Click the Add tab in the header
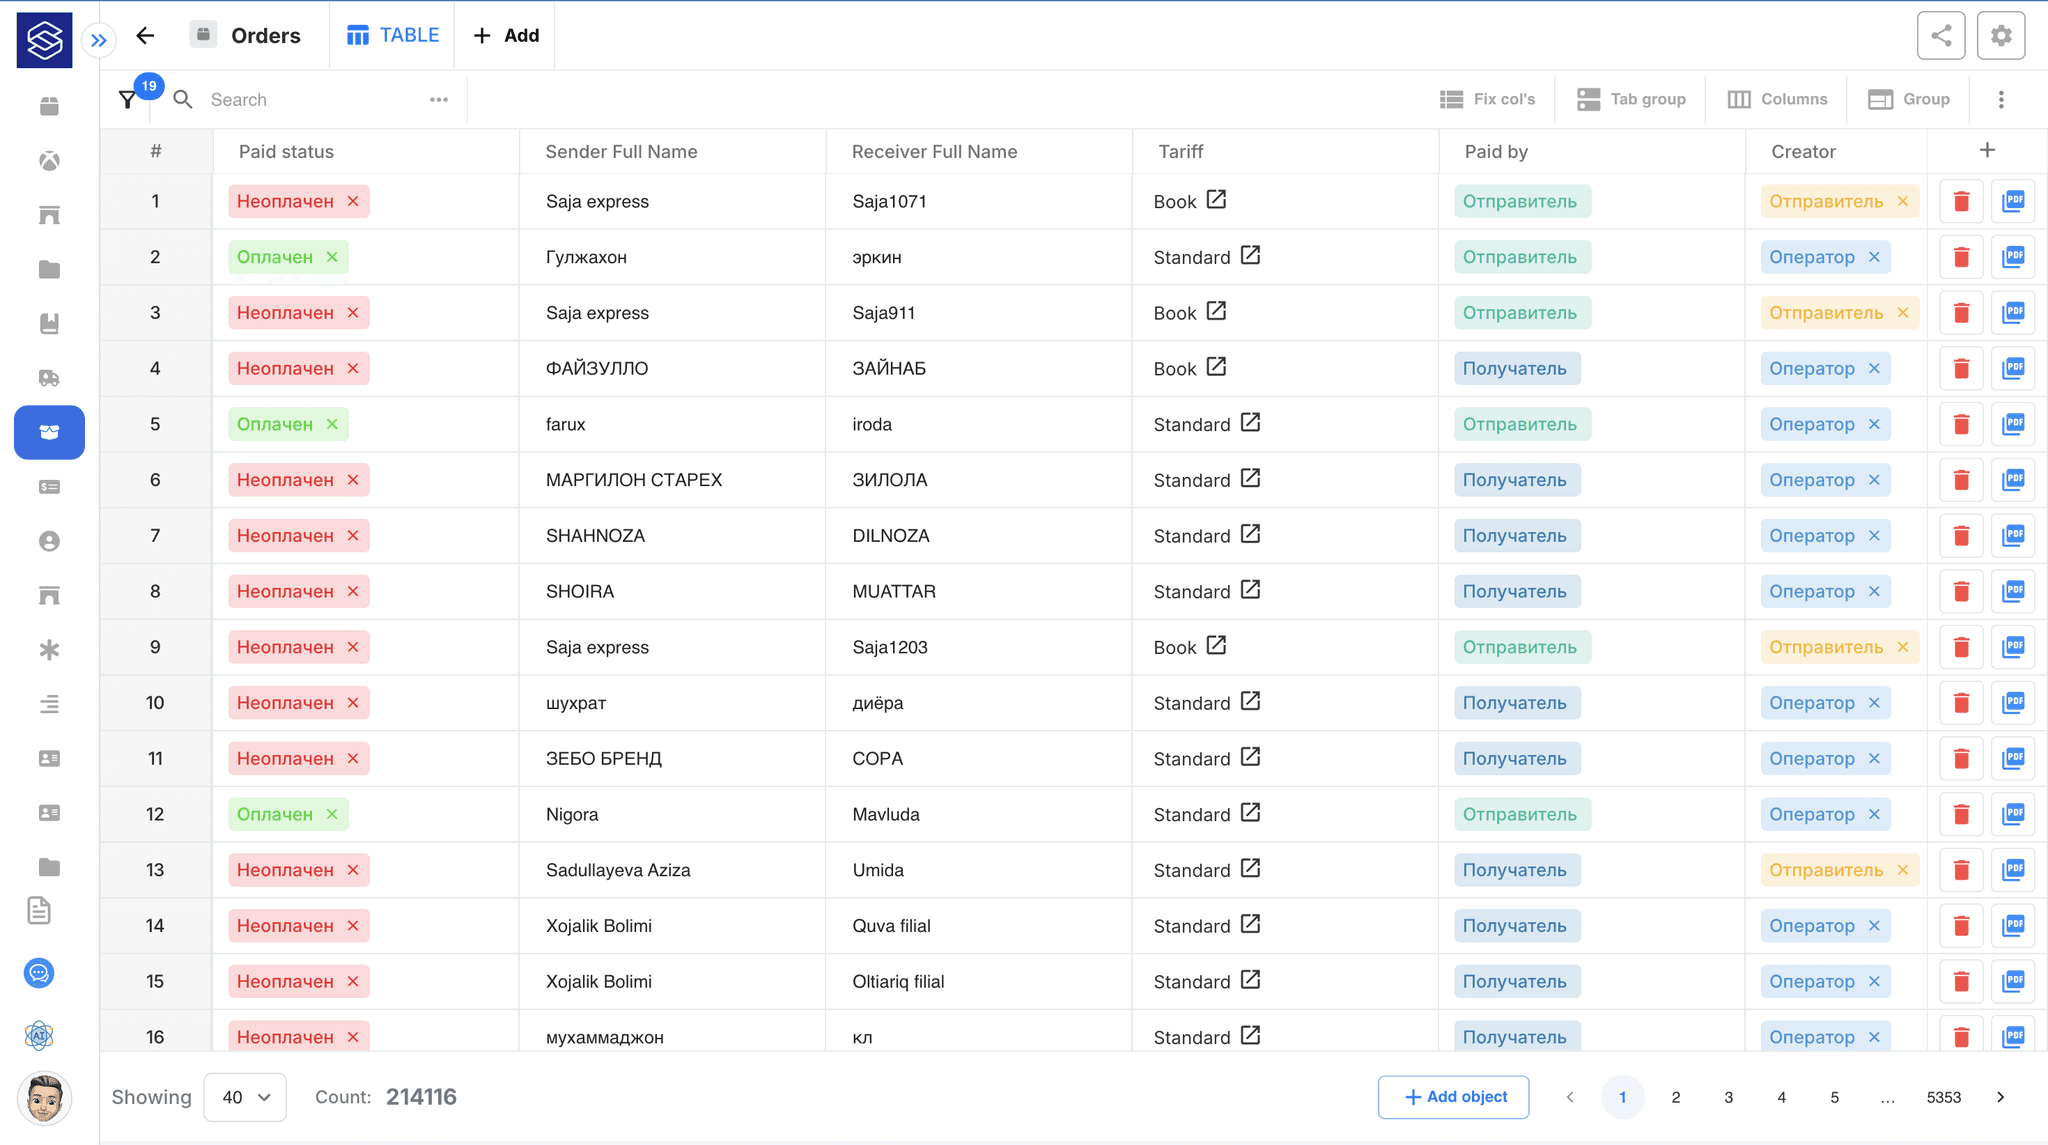 [x=506, y=36]
